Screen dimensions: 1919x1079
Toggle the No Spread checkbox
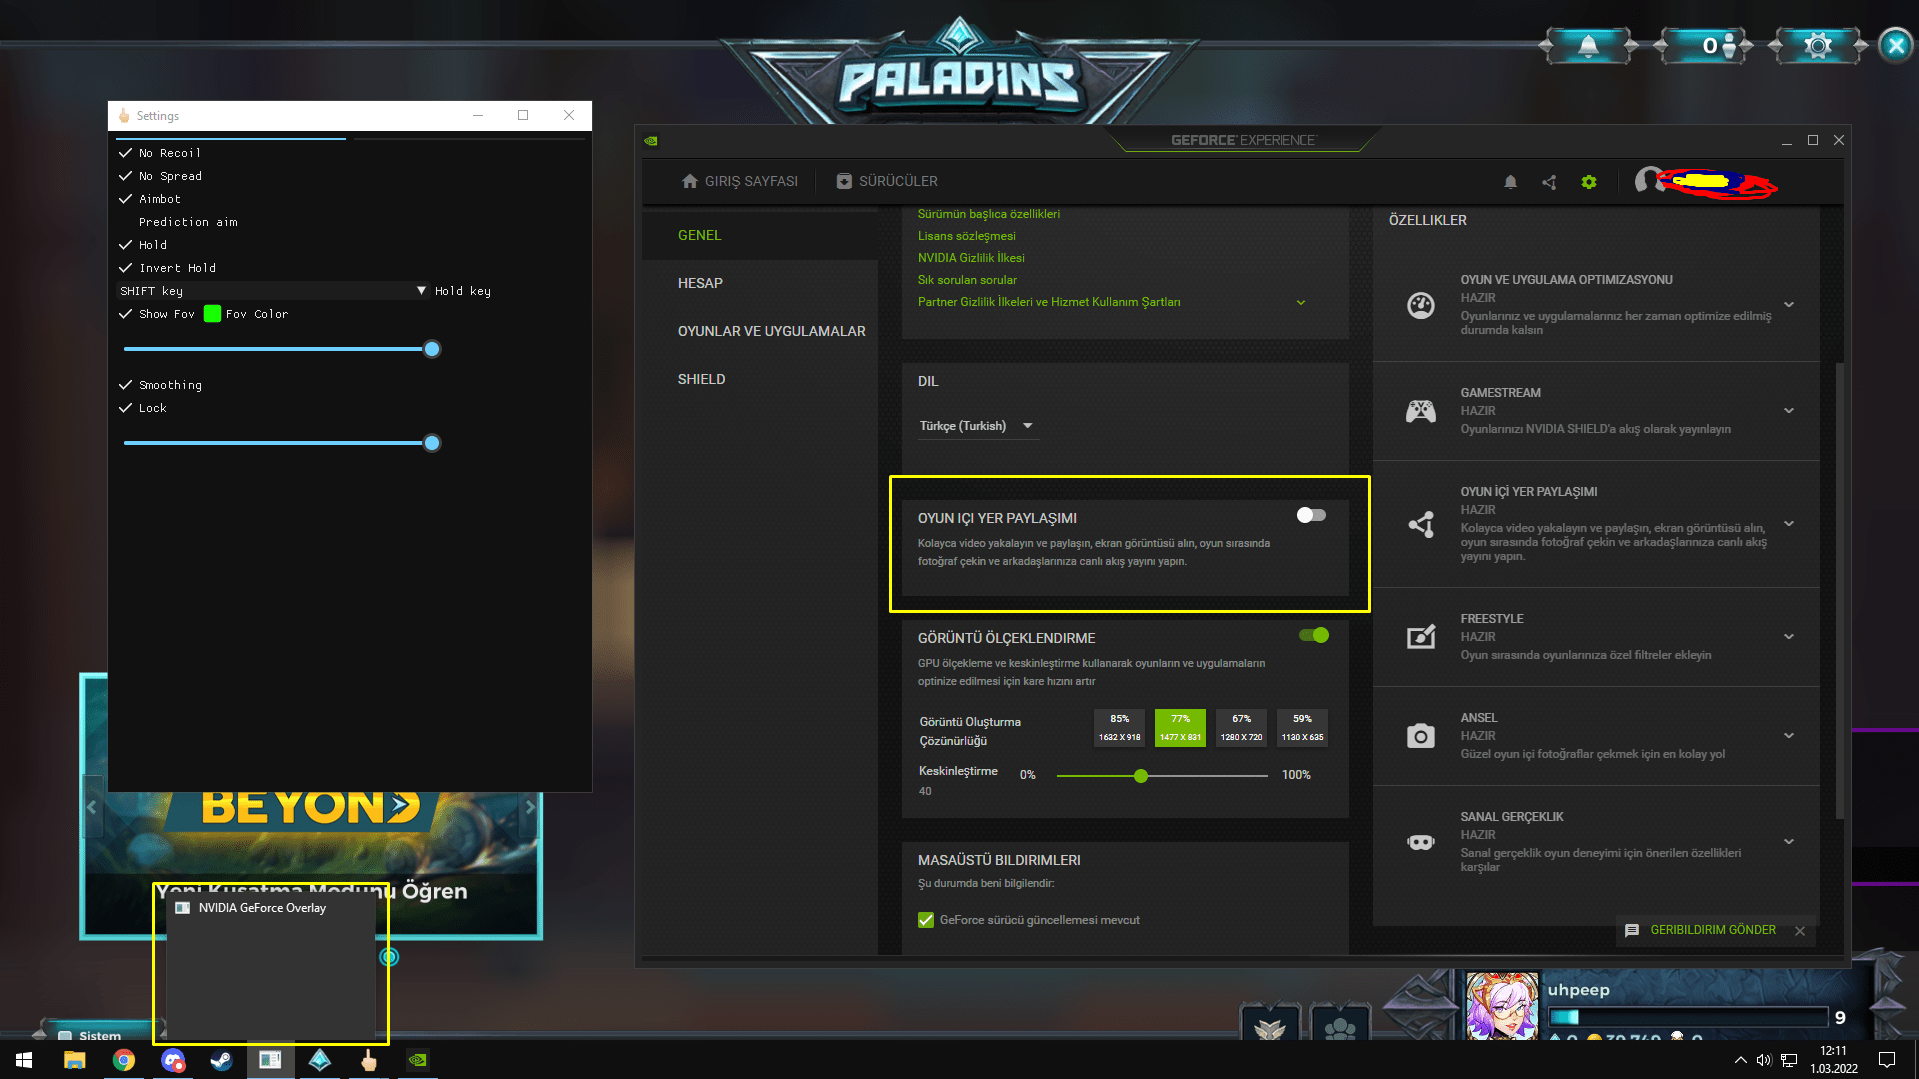pos(125,176)
